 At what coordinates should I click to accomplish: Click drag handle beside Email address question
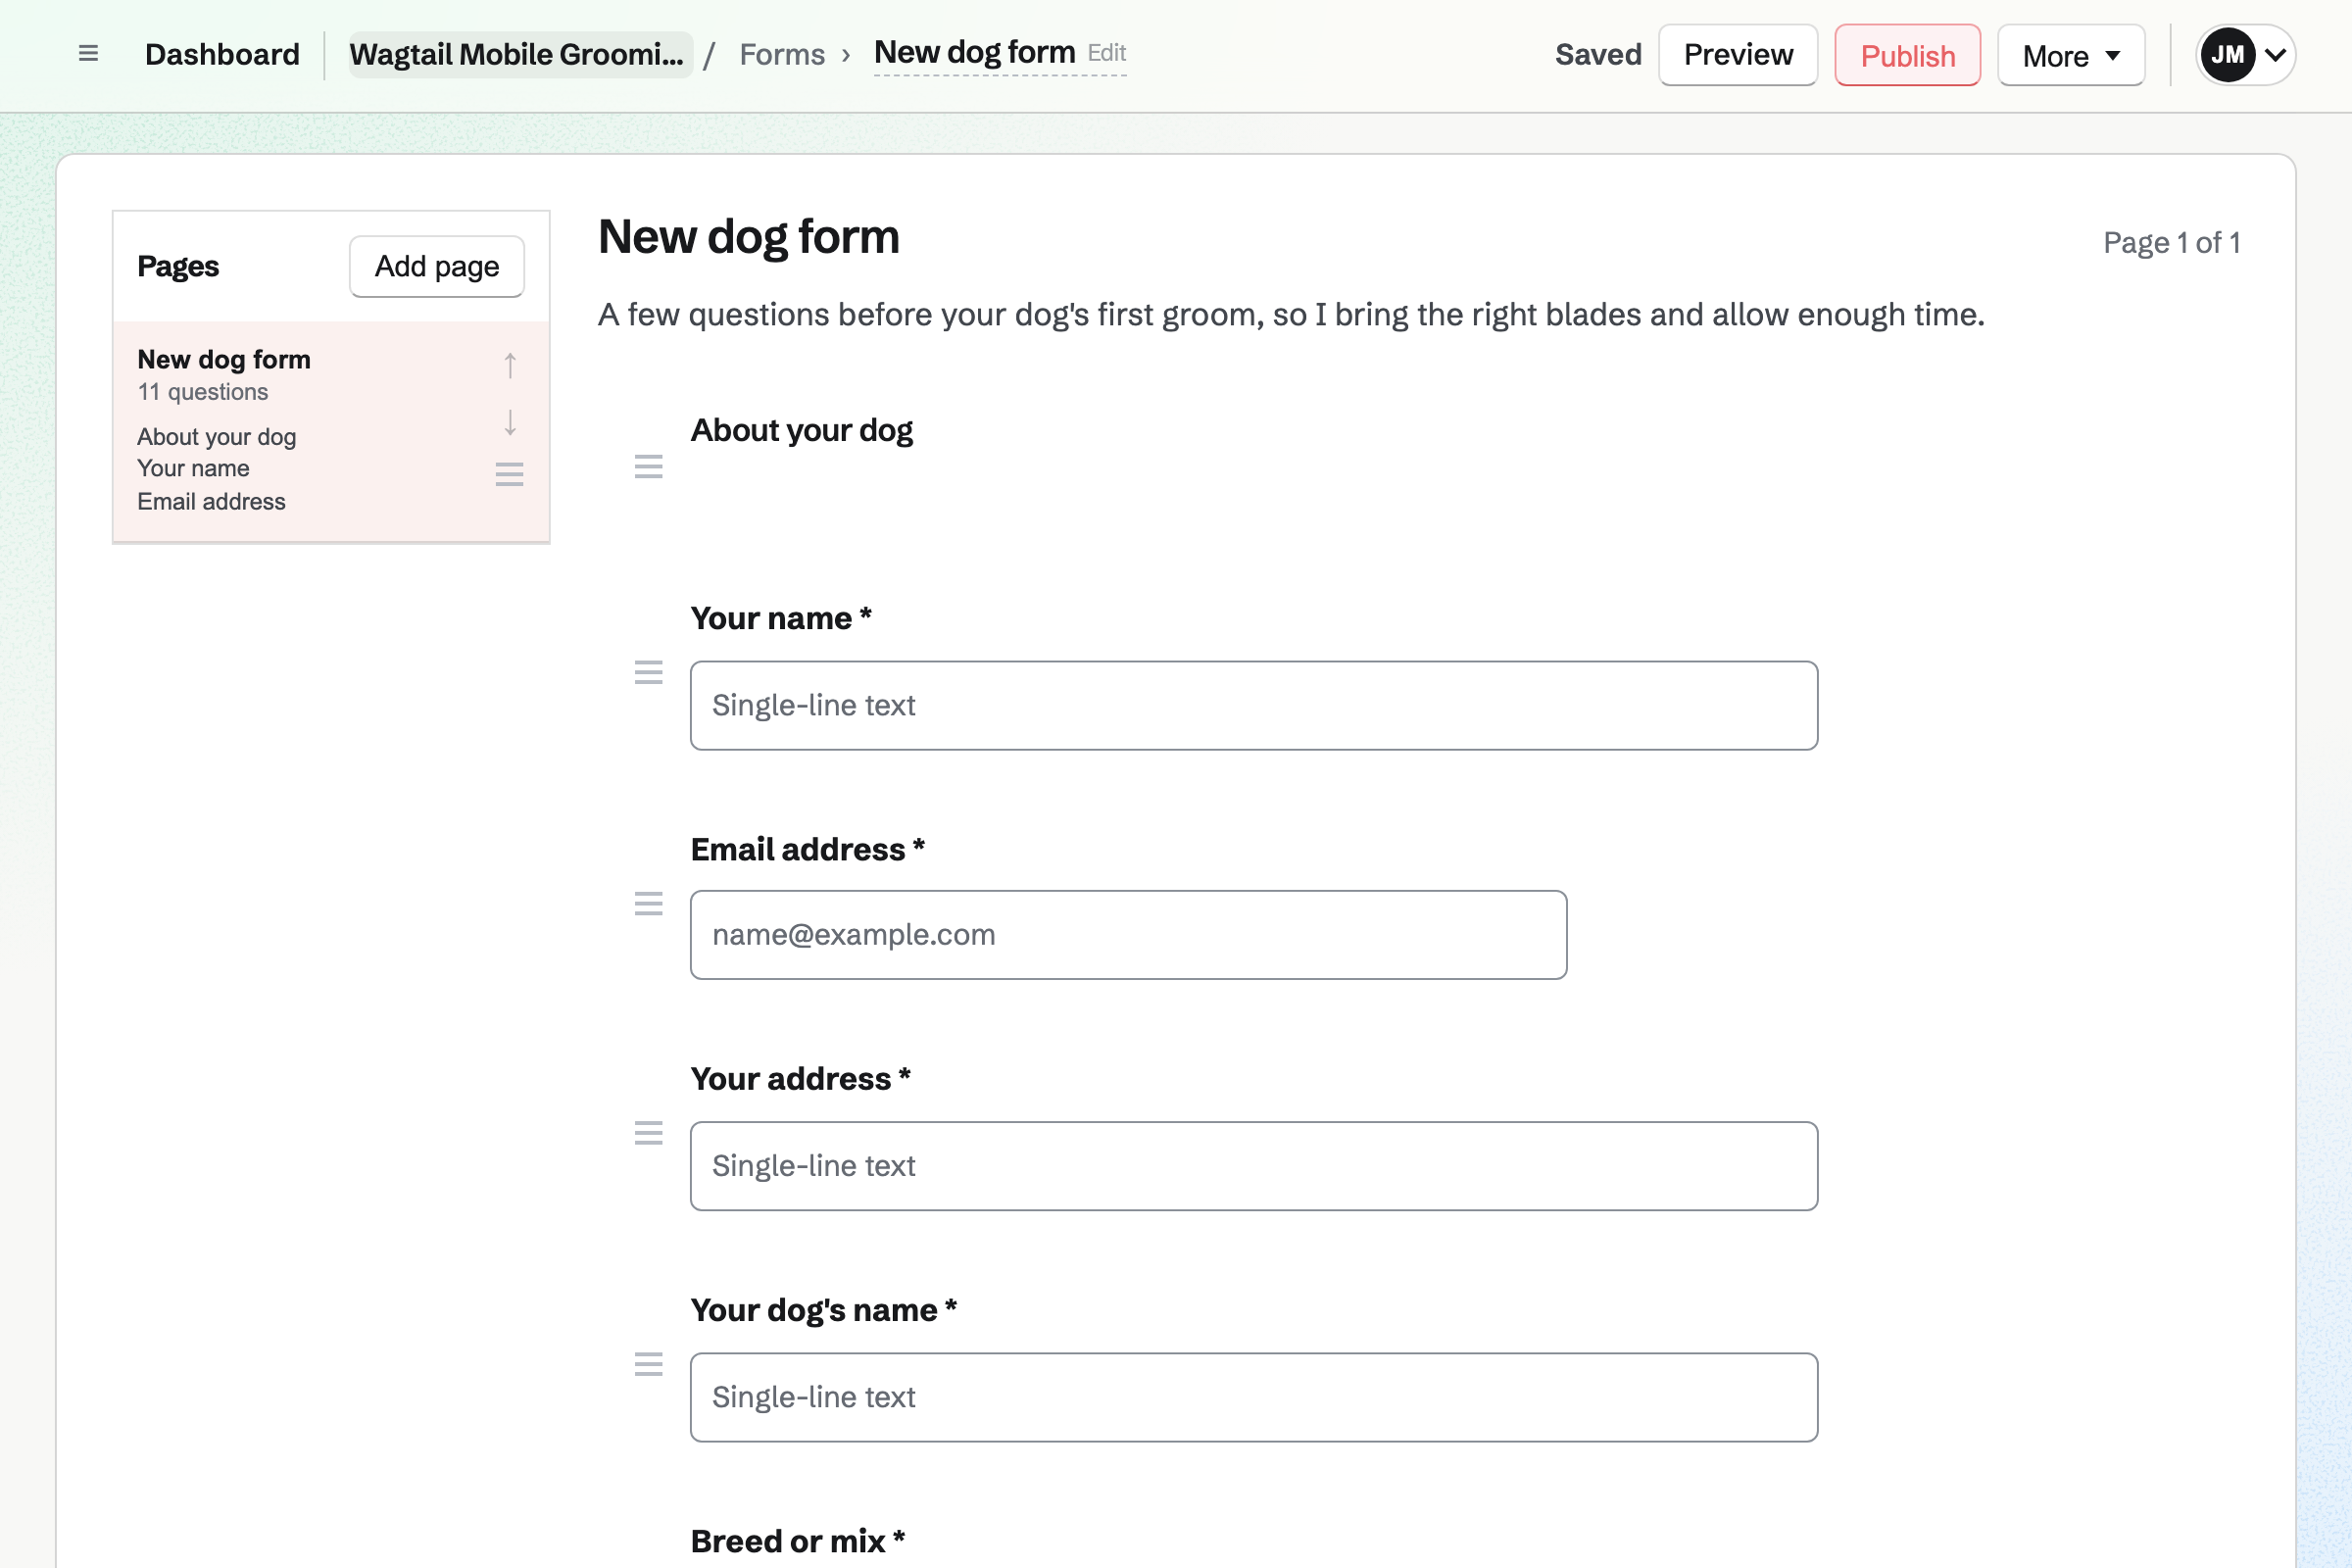point(649,904)
